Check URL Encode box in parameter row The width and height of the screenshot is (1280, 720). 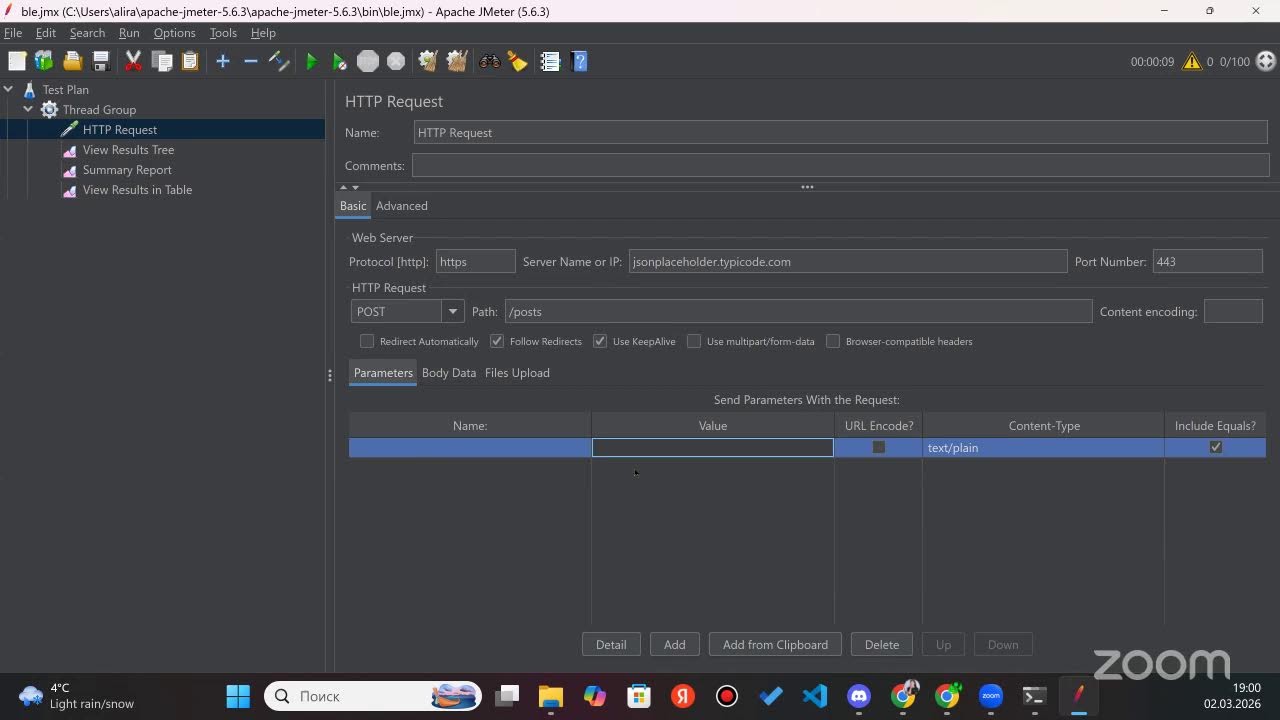point(879,447)
